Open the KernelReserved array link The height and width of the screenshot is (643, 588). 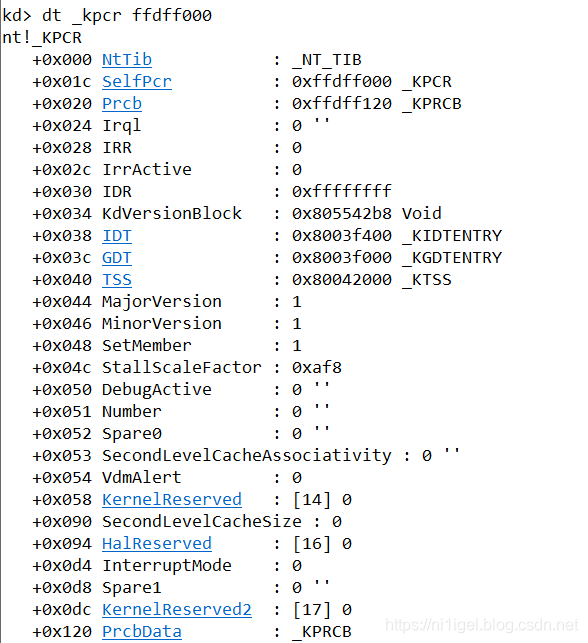click(x=172, y=499)
